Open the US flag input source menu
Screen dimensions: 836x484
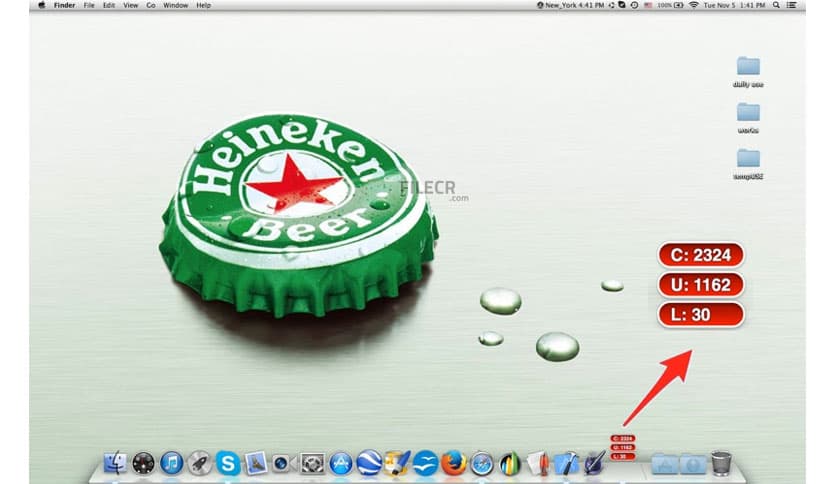tap(648, 5)
